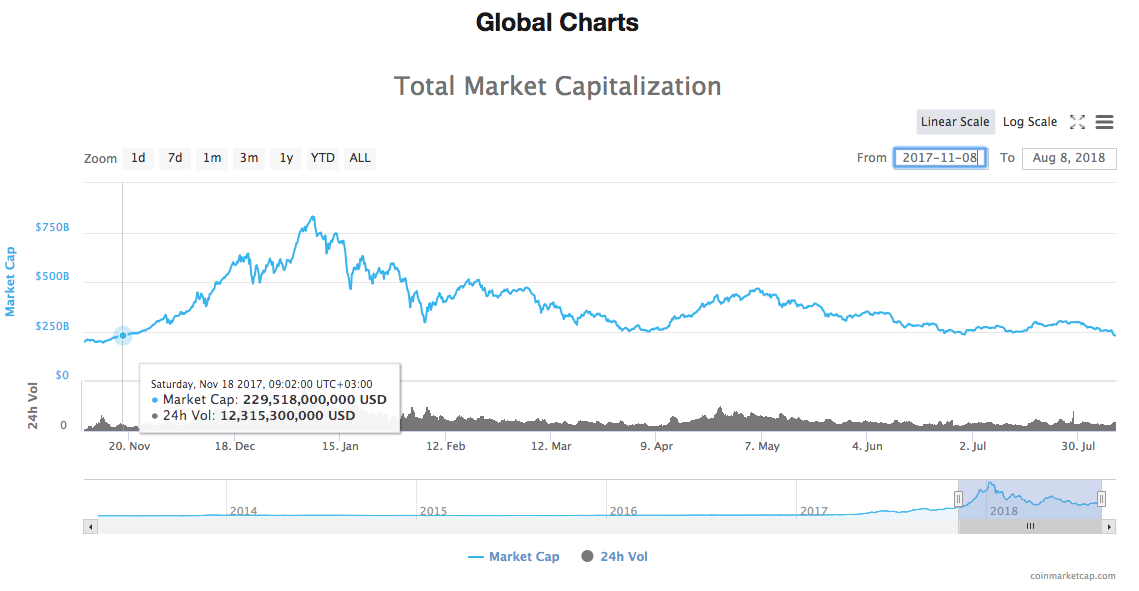Image resolution: width=1139 pixels, height=591 pixels.
Task: Select the 7d zoom range
Action: pos(174,157)
